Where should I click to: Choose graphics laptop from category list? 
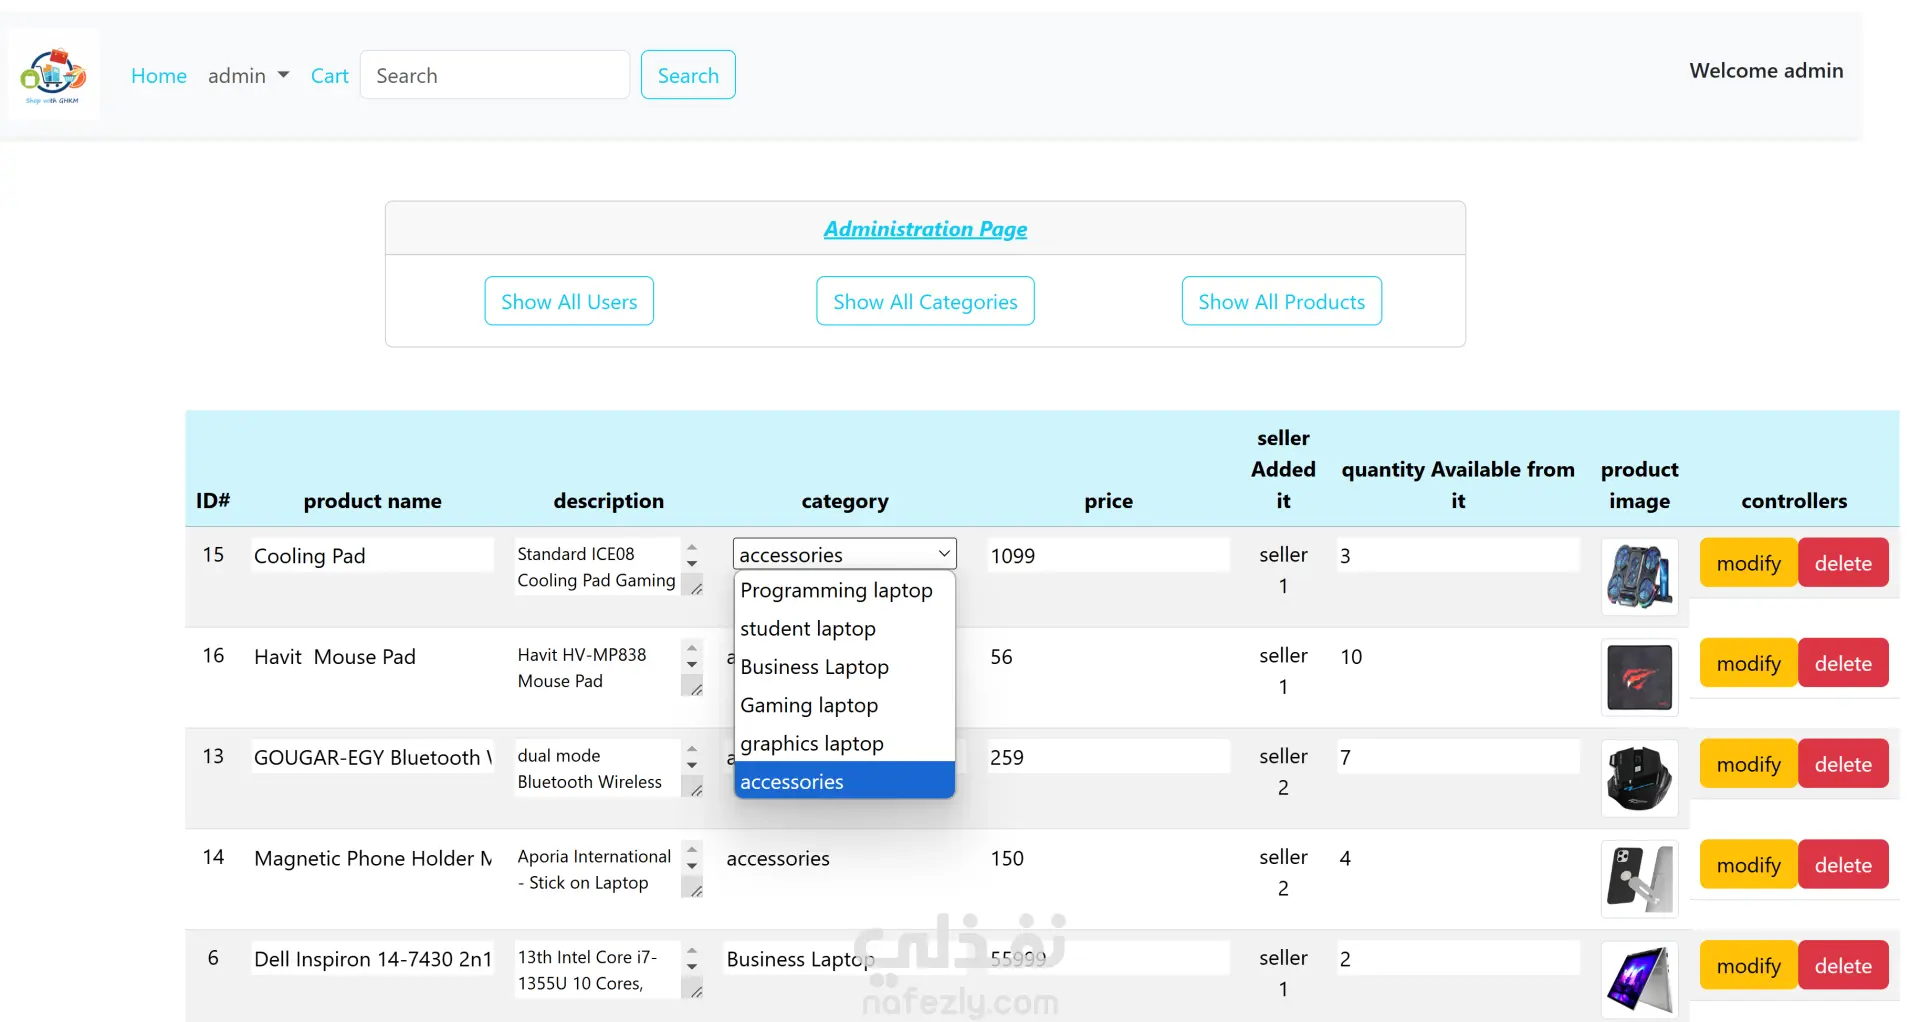845,743
